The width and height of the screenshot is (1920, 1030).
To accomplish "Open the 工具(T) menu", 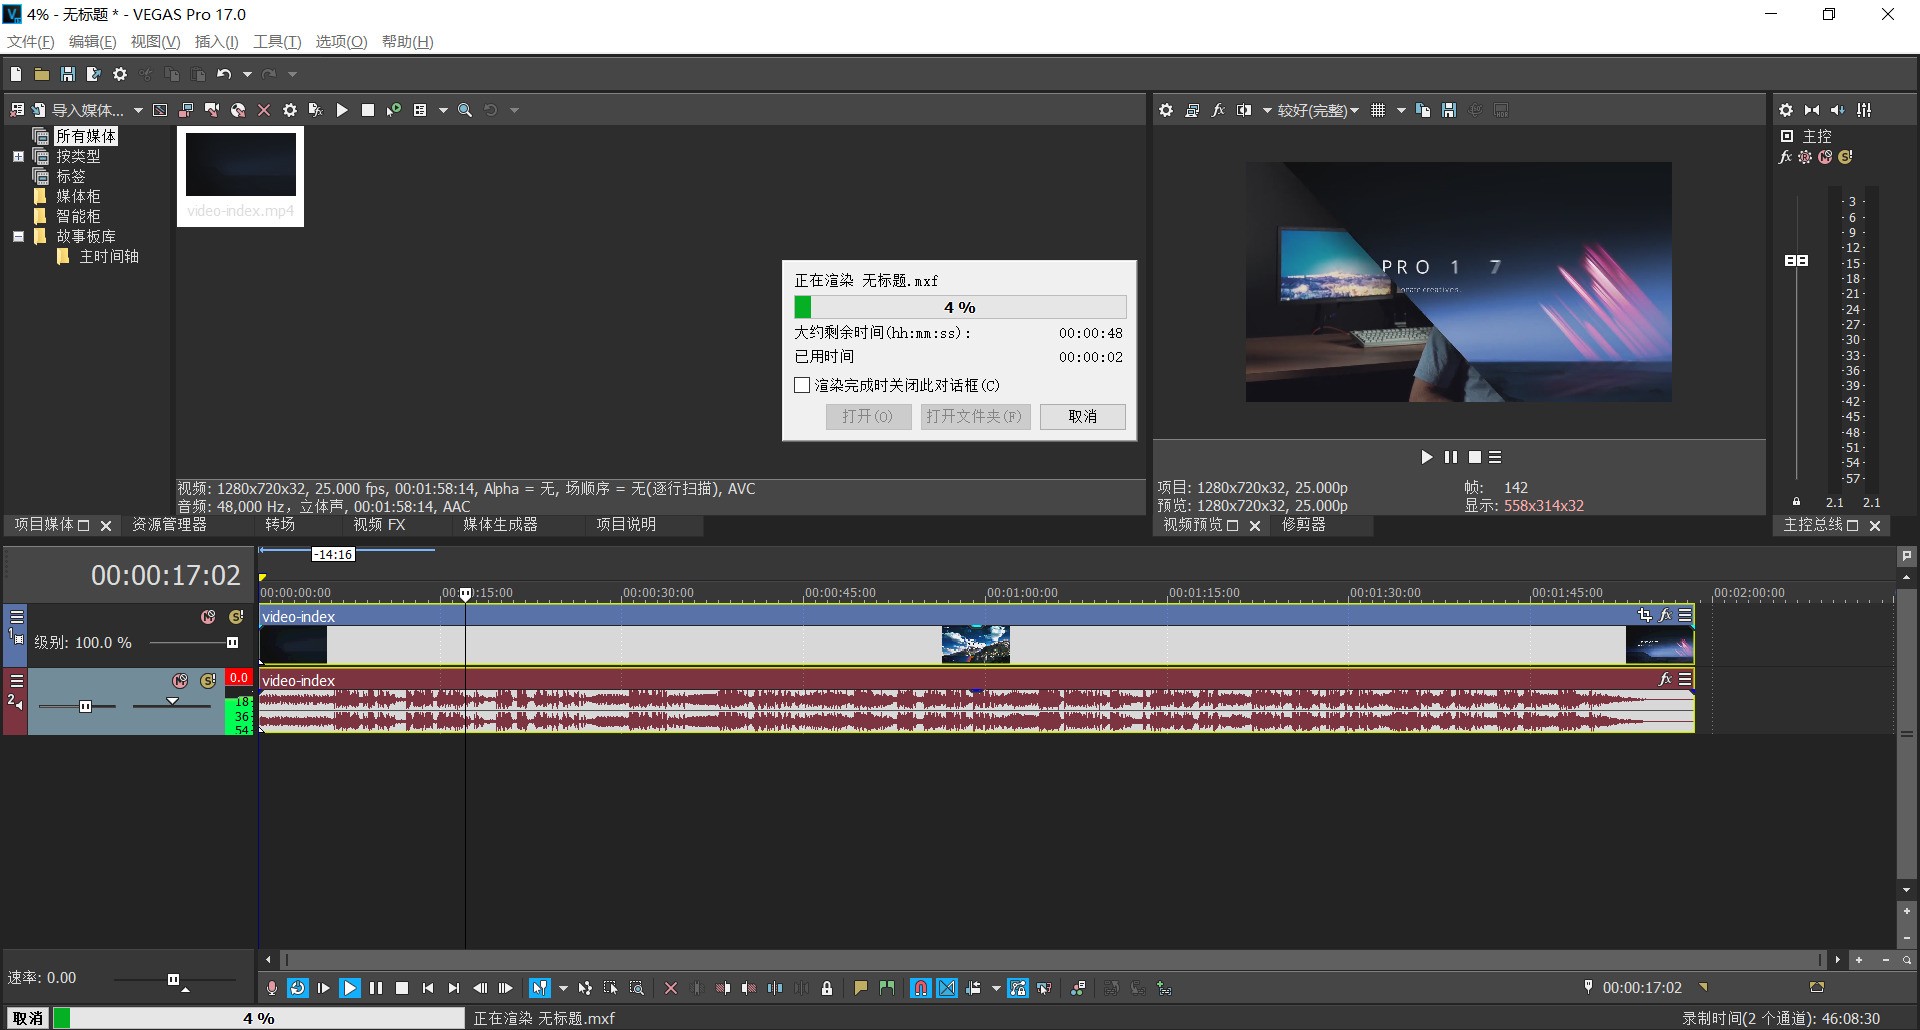I will pos(276,41).
